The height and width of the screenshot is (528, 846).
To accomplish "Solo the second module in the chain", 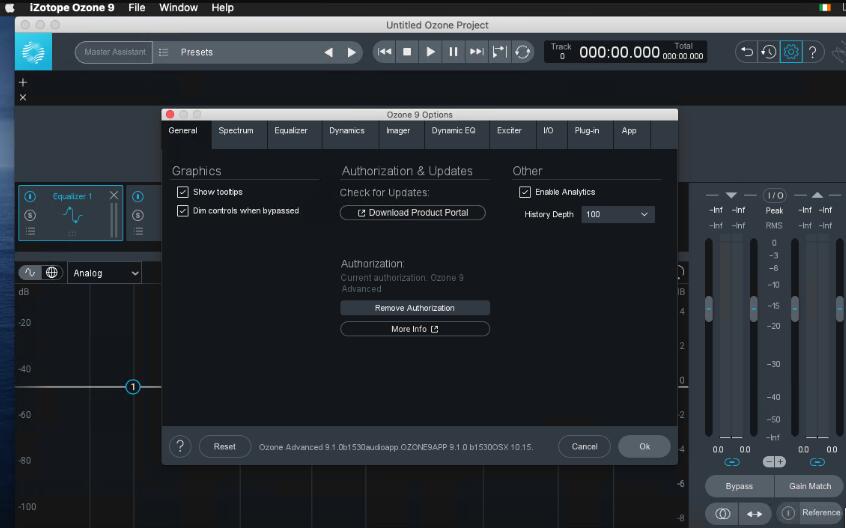I will (138, 215).
